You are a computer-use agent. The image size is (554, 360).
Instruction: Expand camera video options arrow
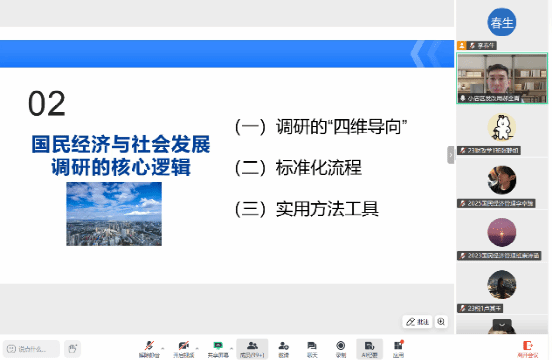(197, 348)
